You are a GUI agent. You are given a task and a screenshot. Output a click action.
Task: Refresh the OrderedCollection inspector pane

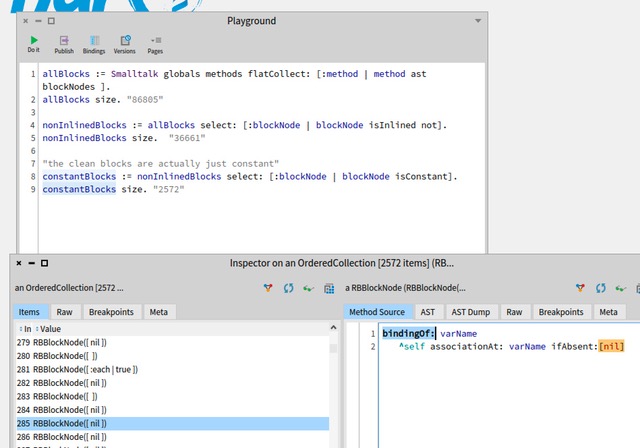pyautogui.click(x=289, y=288)
